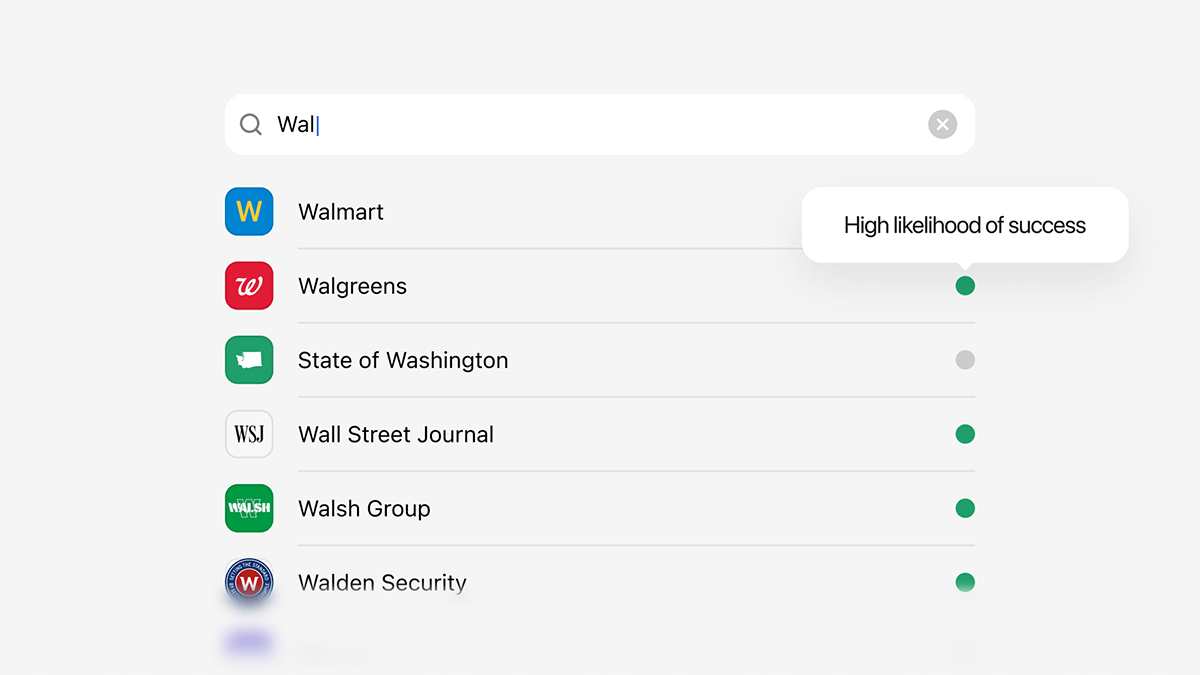Click the Walmart company logo icon
This screenshot has height=675, width=1200.
[249, 211]
